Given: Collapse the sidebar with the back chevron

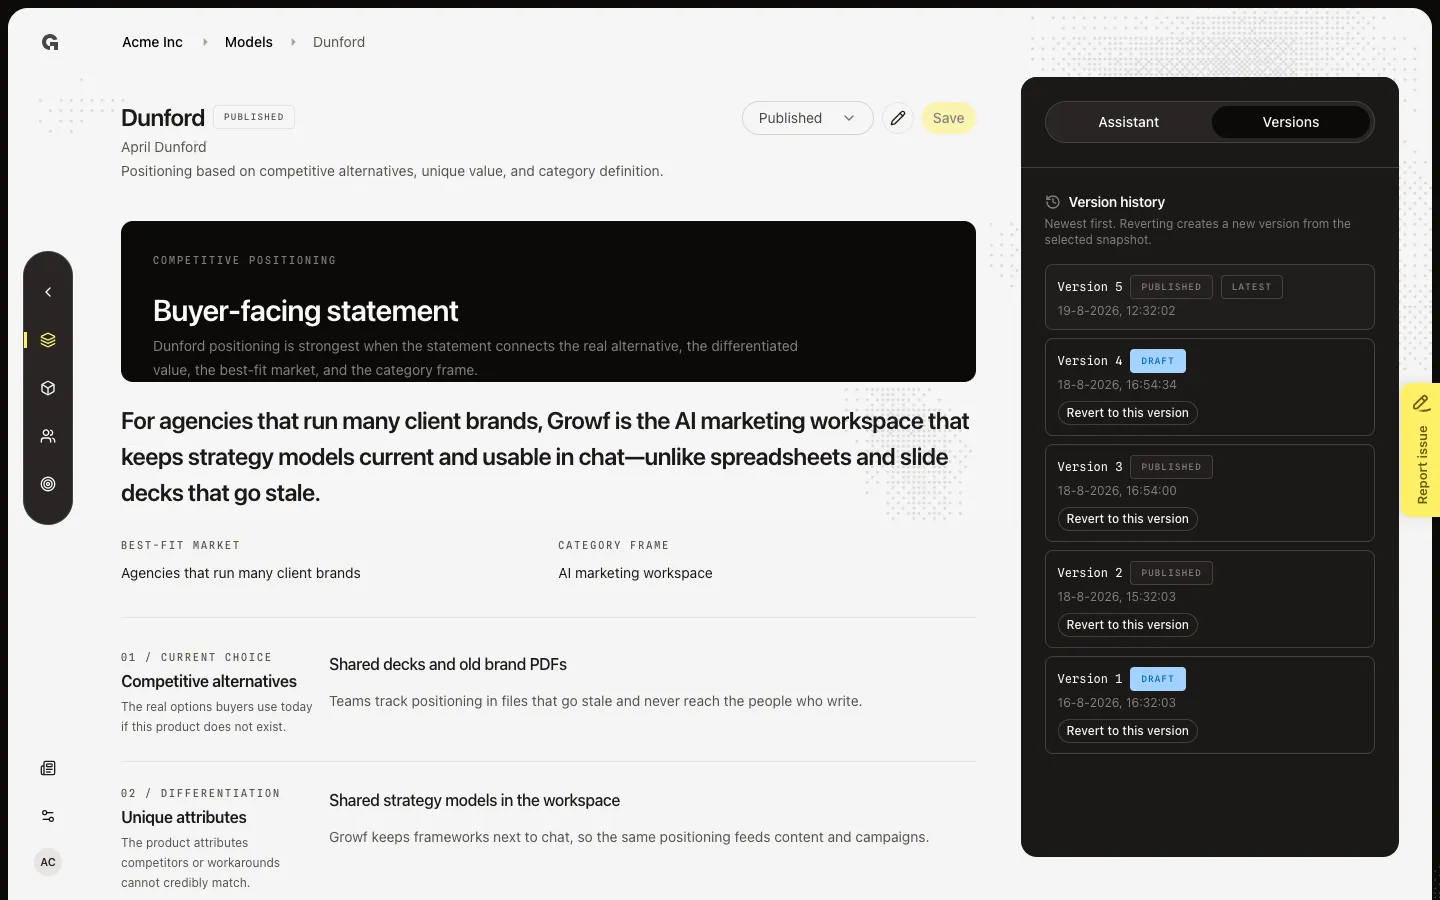Looking at the screenshot, I should [x=48, y=292].
